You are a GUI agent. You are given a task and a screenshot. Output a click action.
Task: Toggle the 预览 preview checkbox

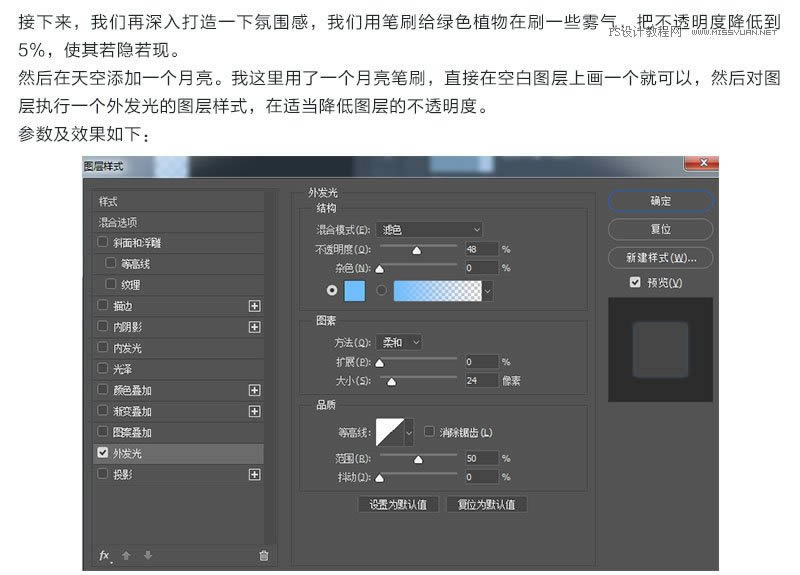(x=635, y=283)
